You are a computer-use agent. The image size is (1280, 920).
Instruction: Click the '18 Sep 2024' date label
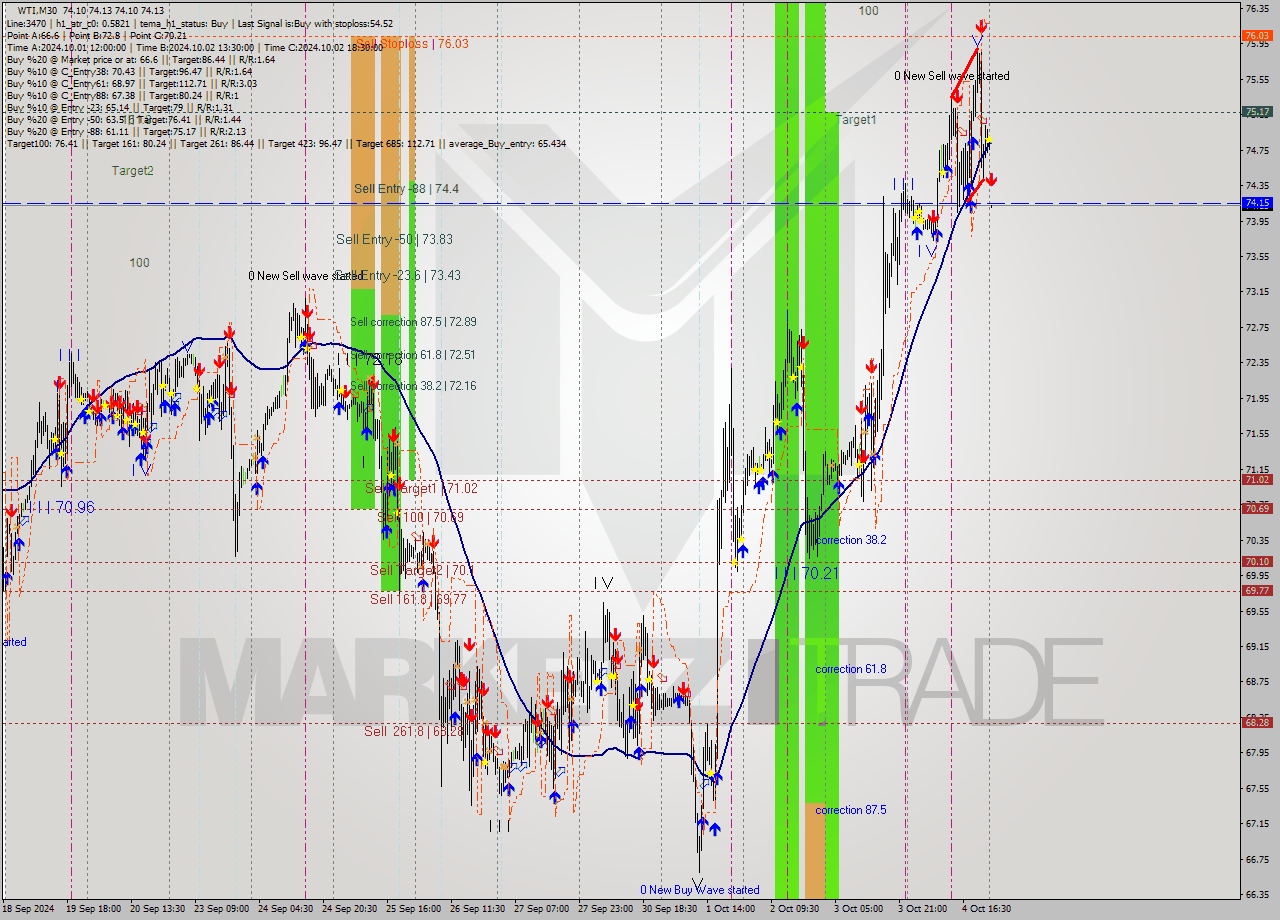pos(27,909)
